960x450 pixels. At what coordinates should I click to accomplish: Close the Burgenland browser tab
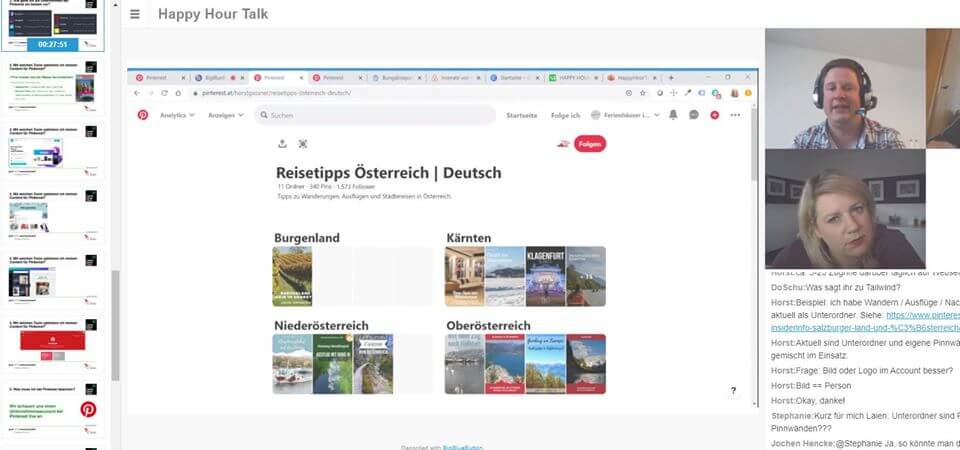tap(419, 78)
